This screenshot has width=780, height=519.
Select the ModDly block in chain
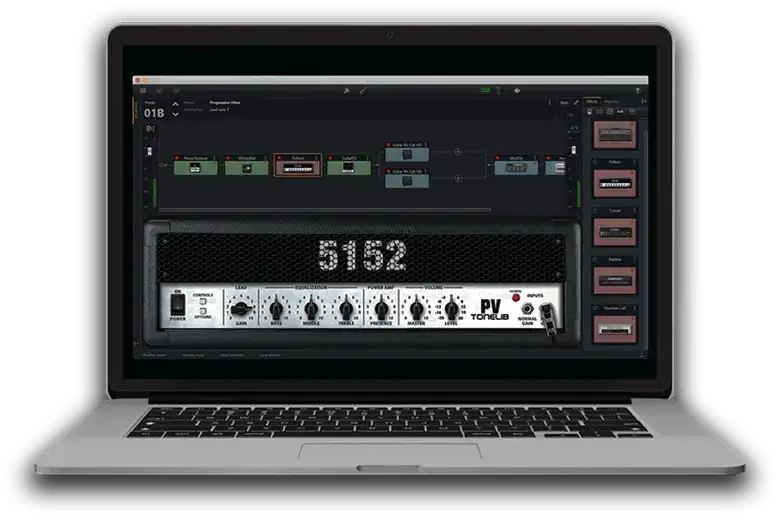click(x=516, y=165)
